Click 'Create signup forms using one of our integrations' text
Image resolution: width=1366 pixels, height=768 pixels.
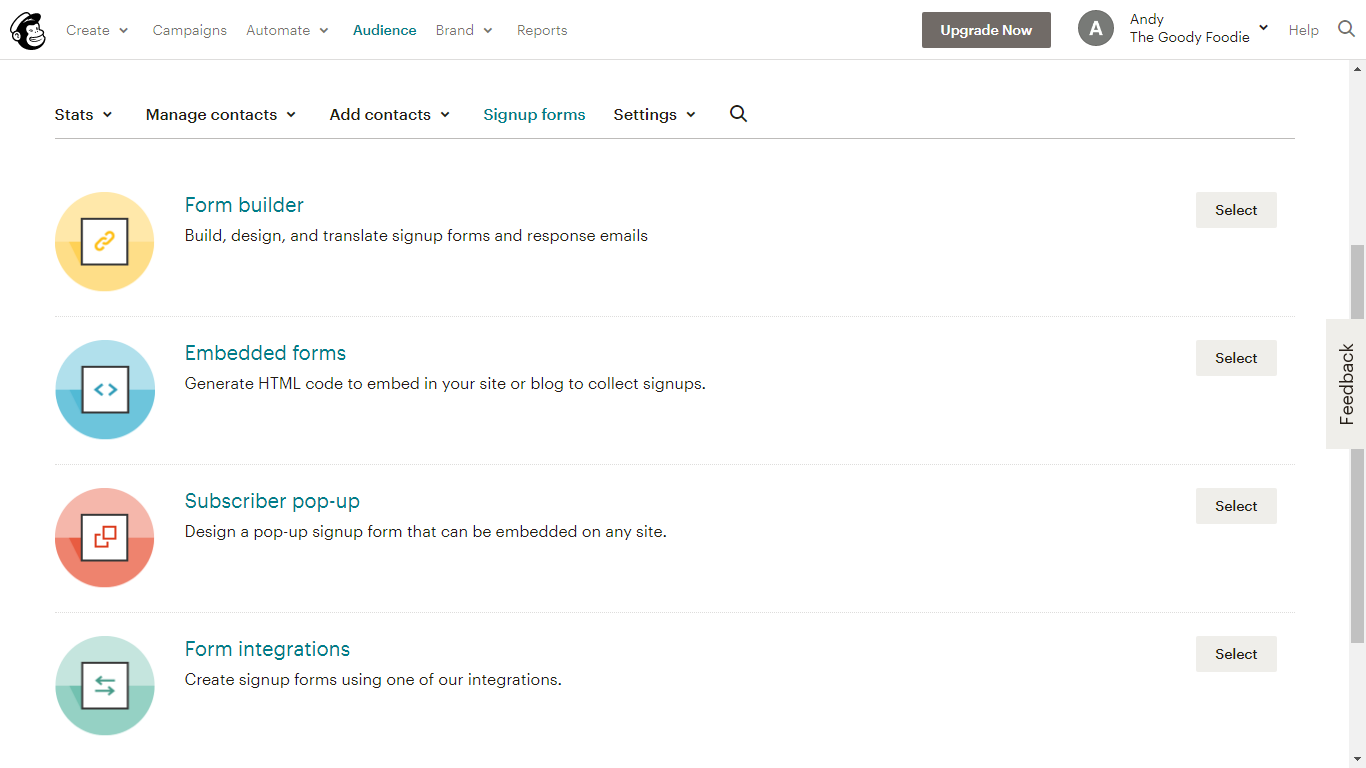[373, 680]
